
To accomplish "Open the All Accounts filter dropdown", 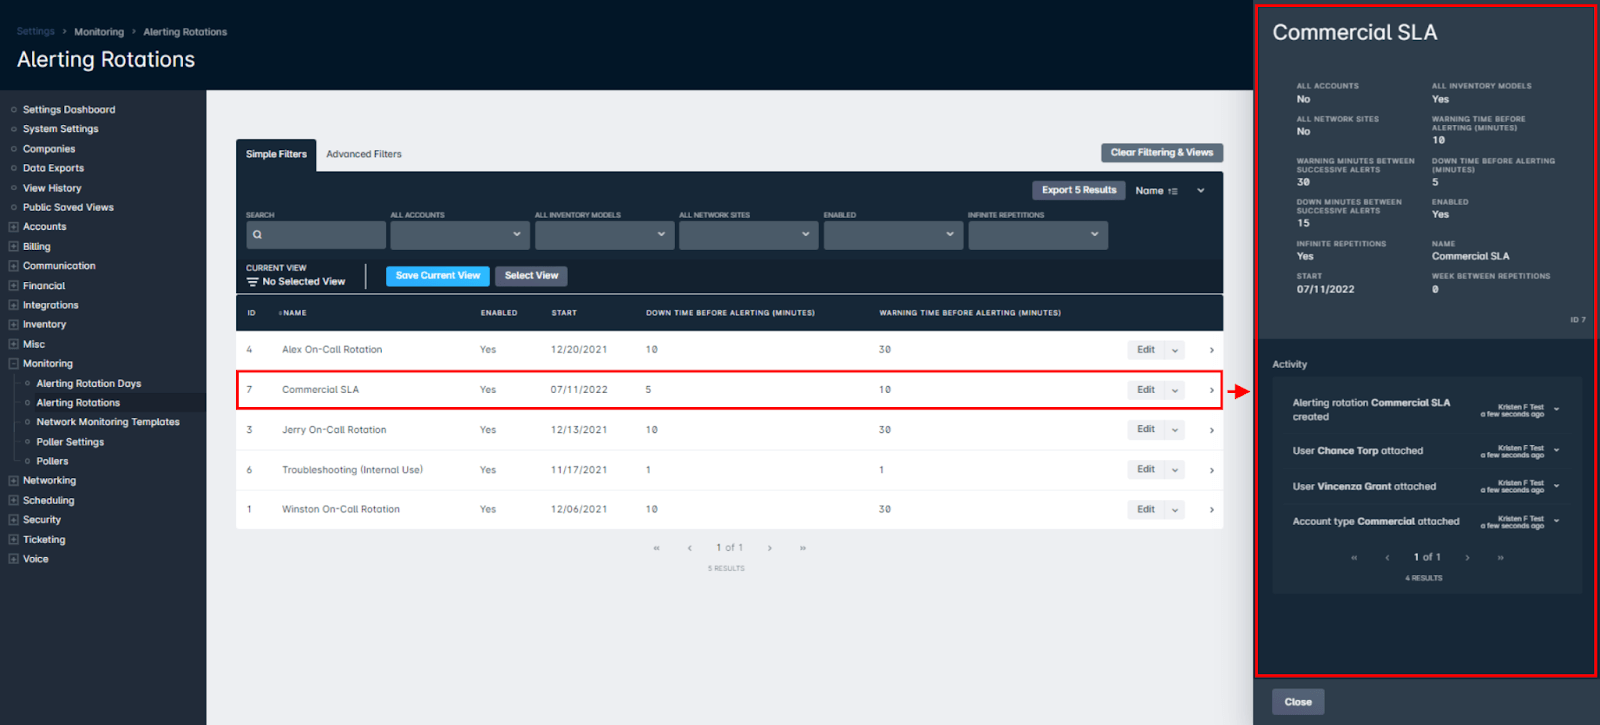I will (x=460, y=235).
